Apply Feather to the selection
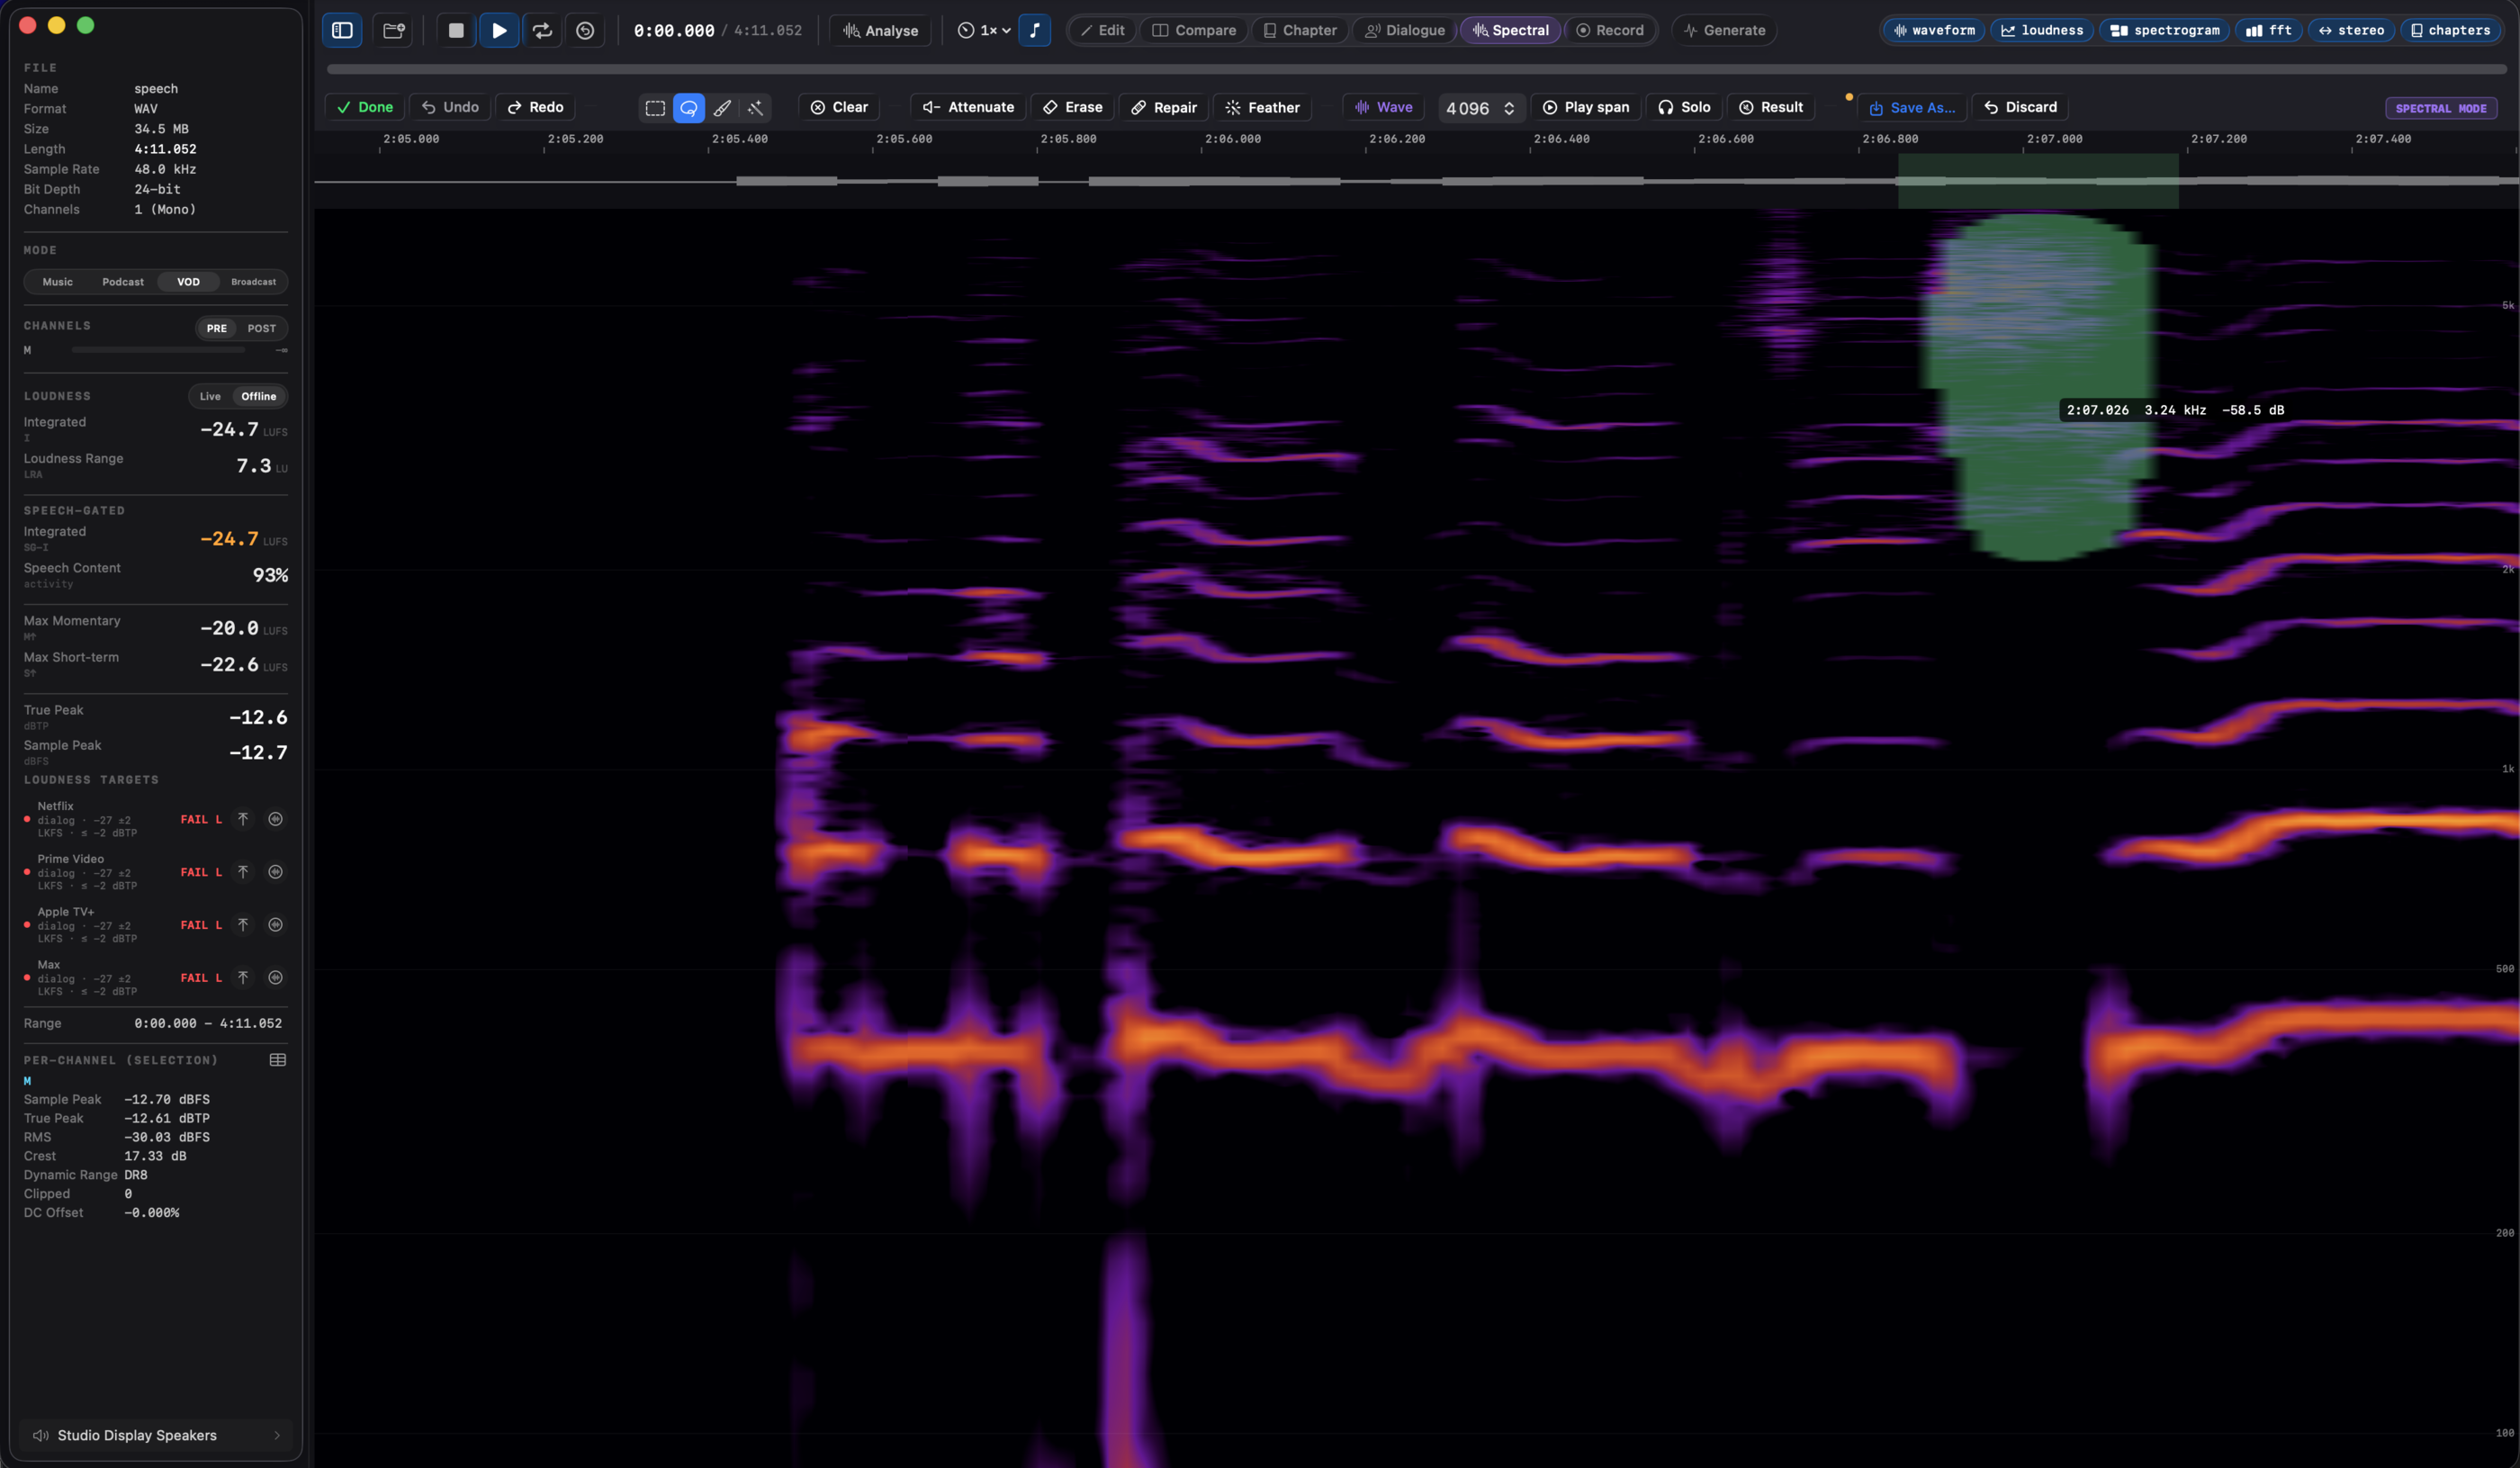This screenshot has height=1468, width=2520. click(x=1263, y=107)
